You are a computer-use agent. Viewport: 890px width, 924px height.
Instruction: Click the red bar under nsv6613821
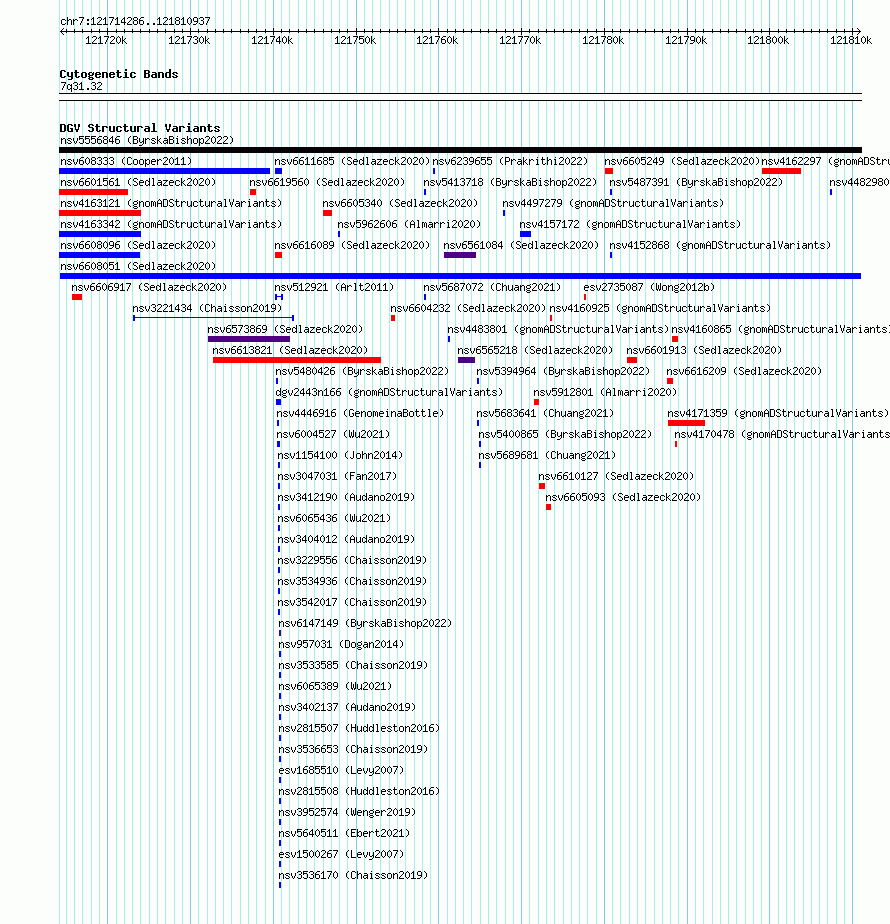point(296,360)
